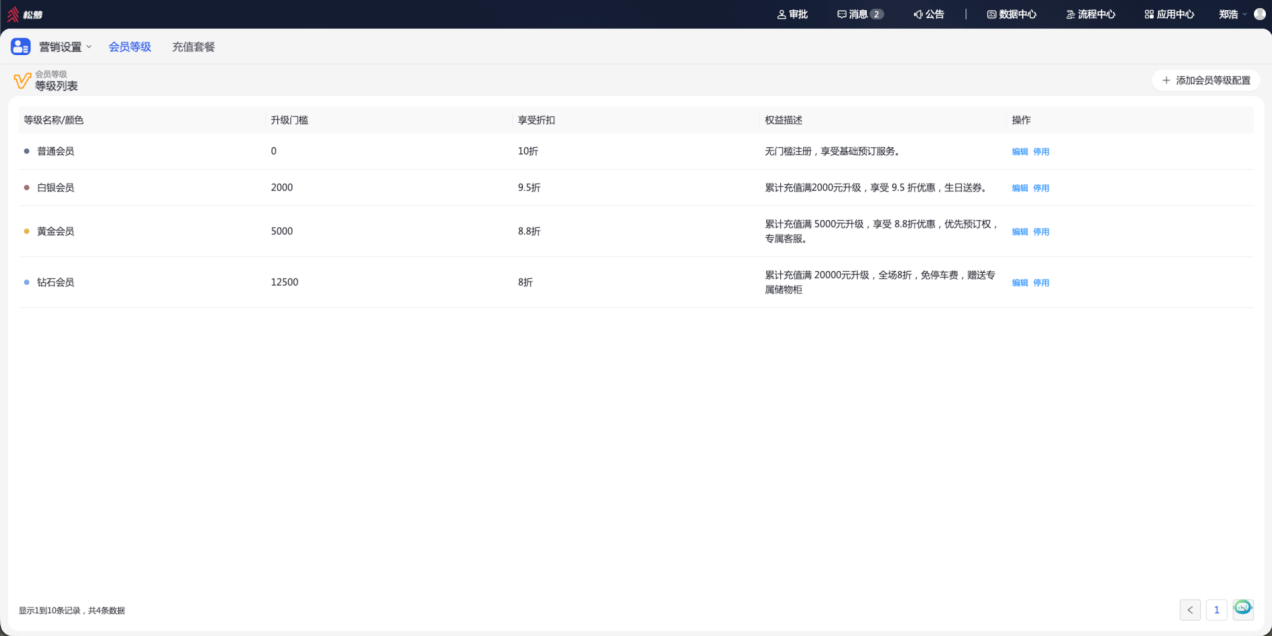Select the 普通会员 name cell
Image resolution: width=1272 pixels, height=636 pixels.
(55, 151)
